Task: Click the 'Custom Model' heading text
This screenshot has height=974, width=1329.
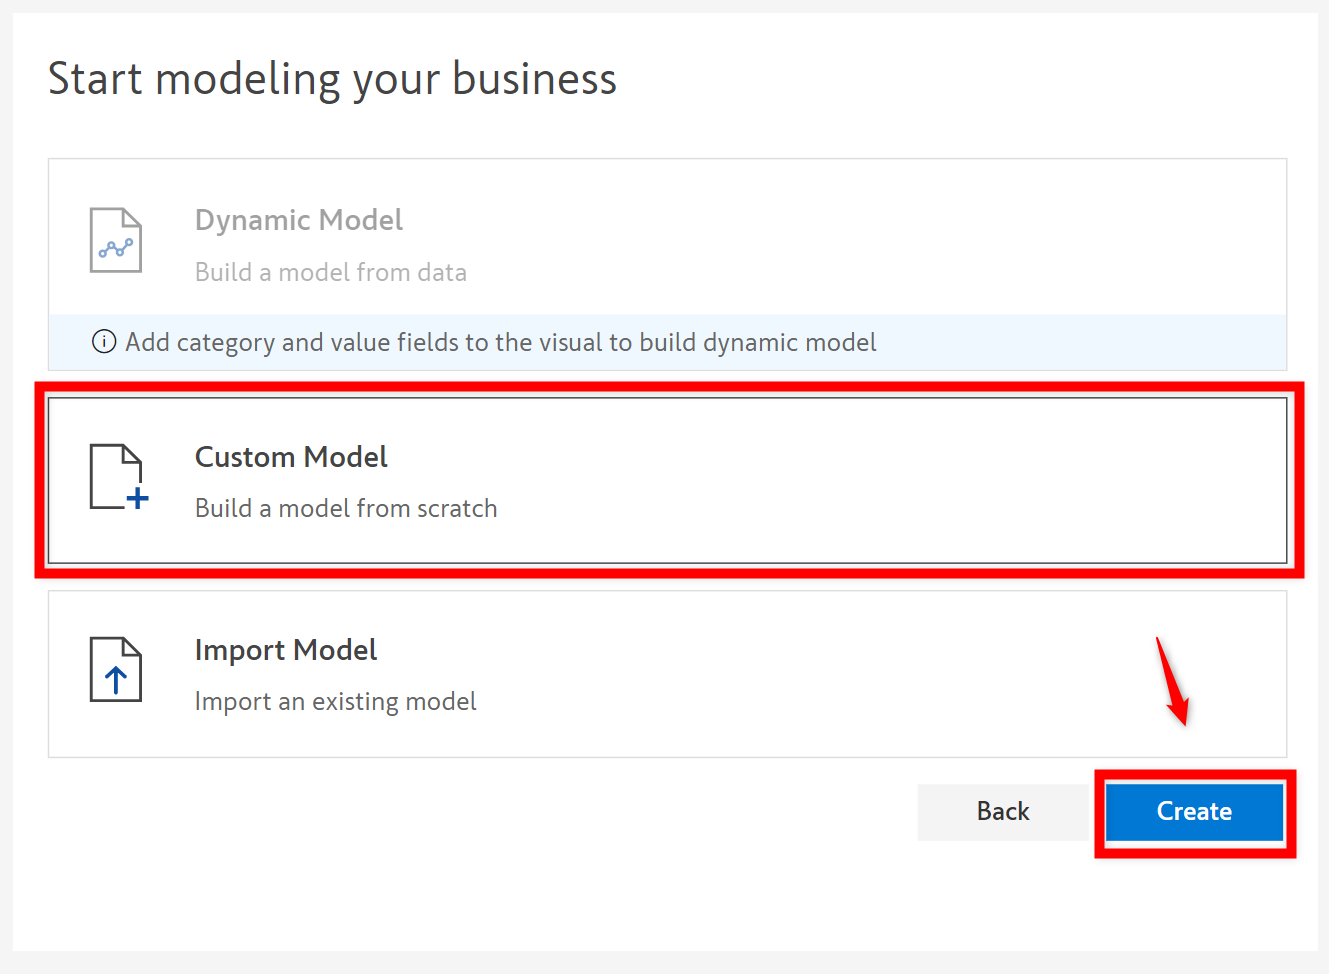Action: point(291,457)
